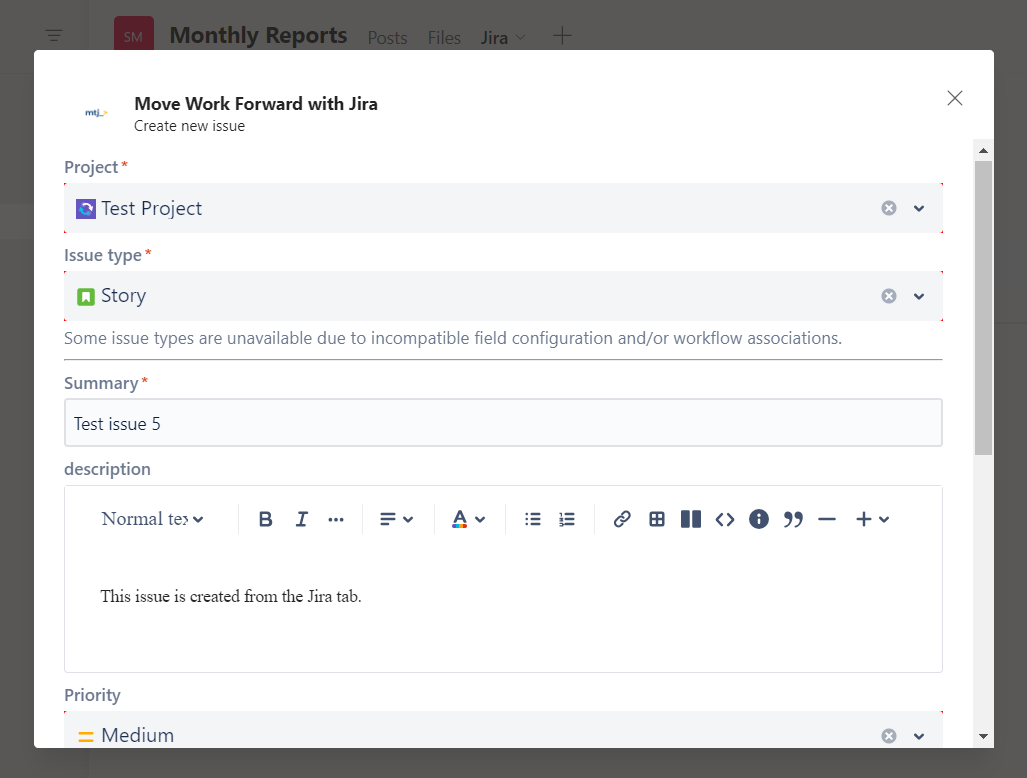Expand the Issue type dropdown chevron

pyautogui.click(x=919, y=296)
